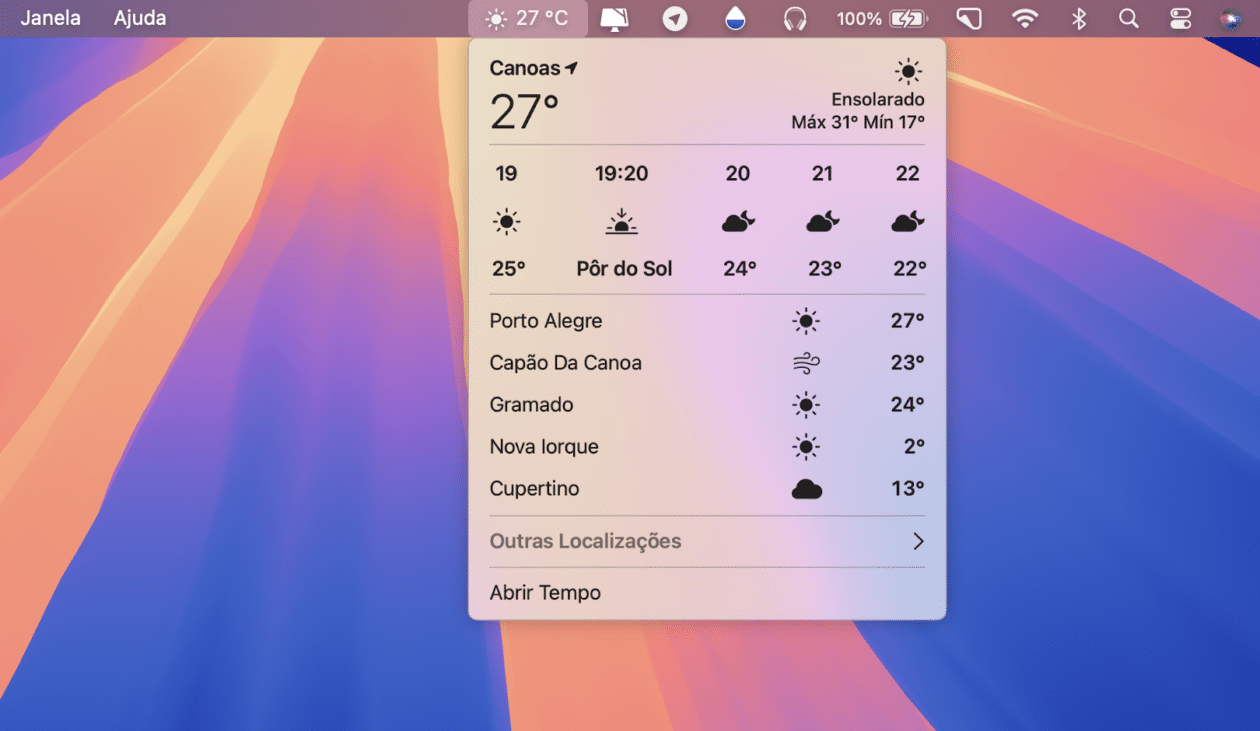1260x731 pixels.
Task: Click the cloud icon for Cupertino
Action: pyautogui.click(x=806, y=488)
